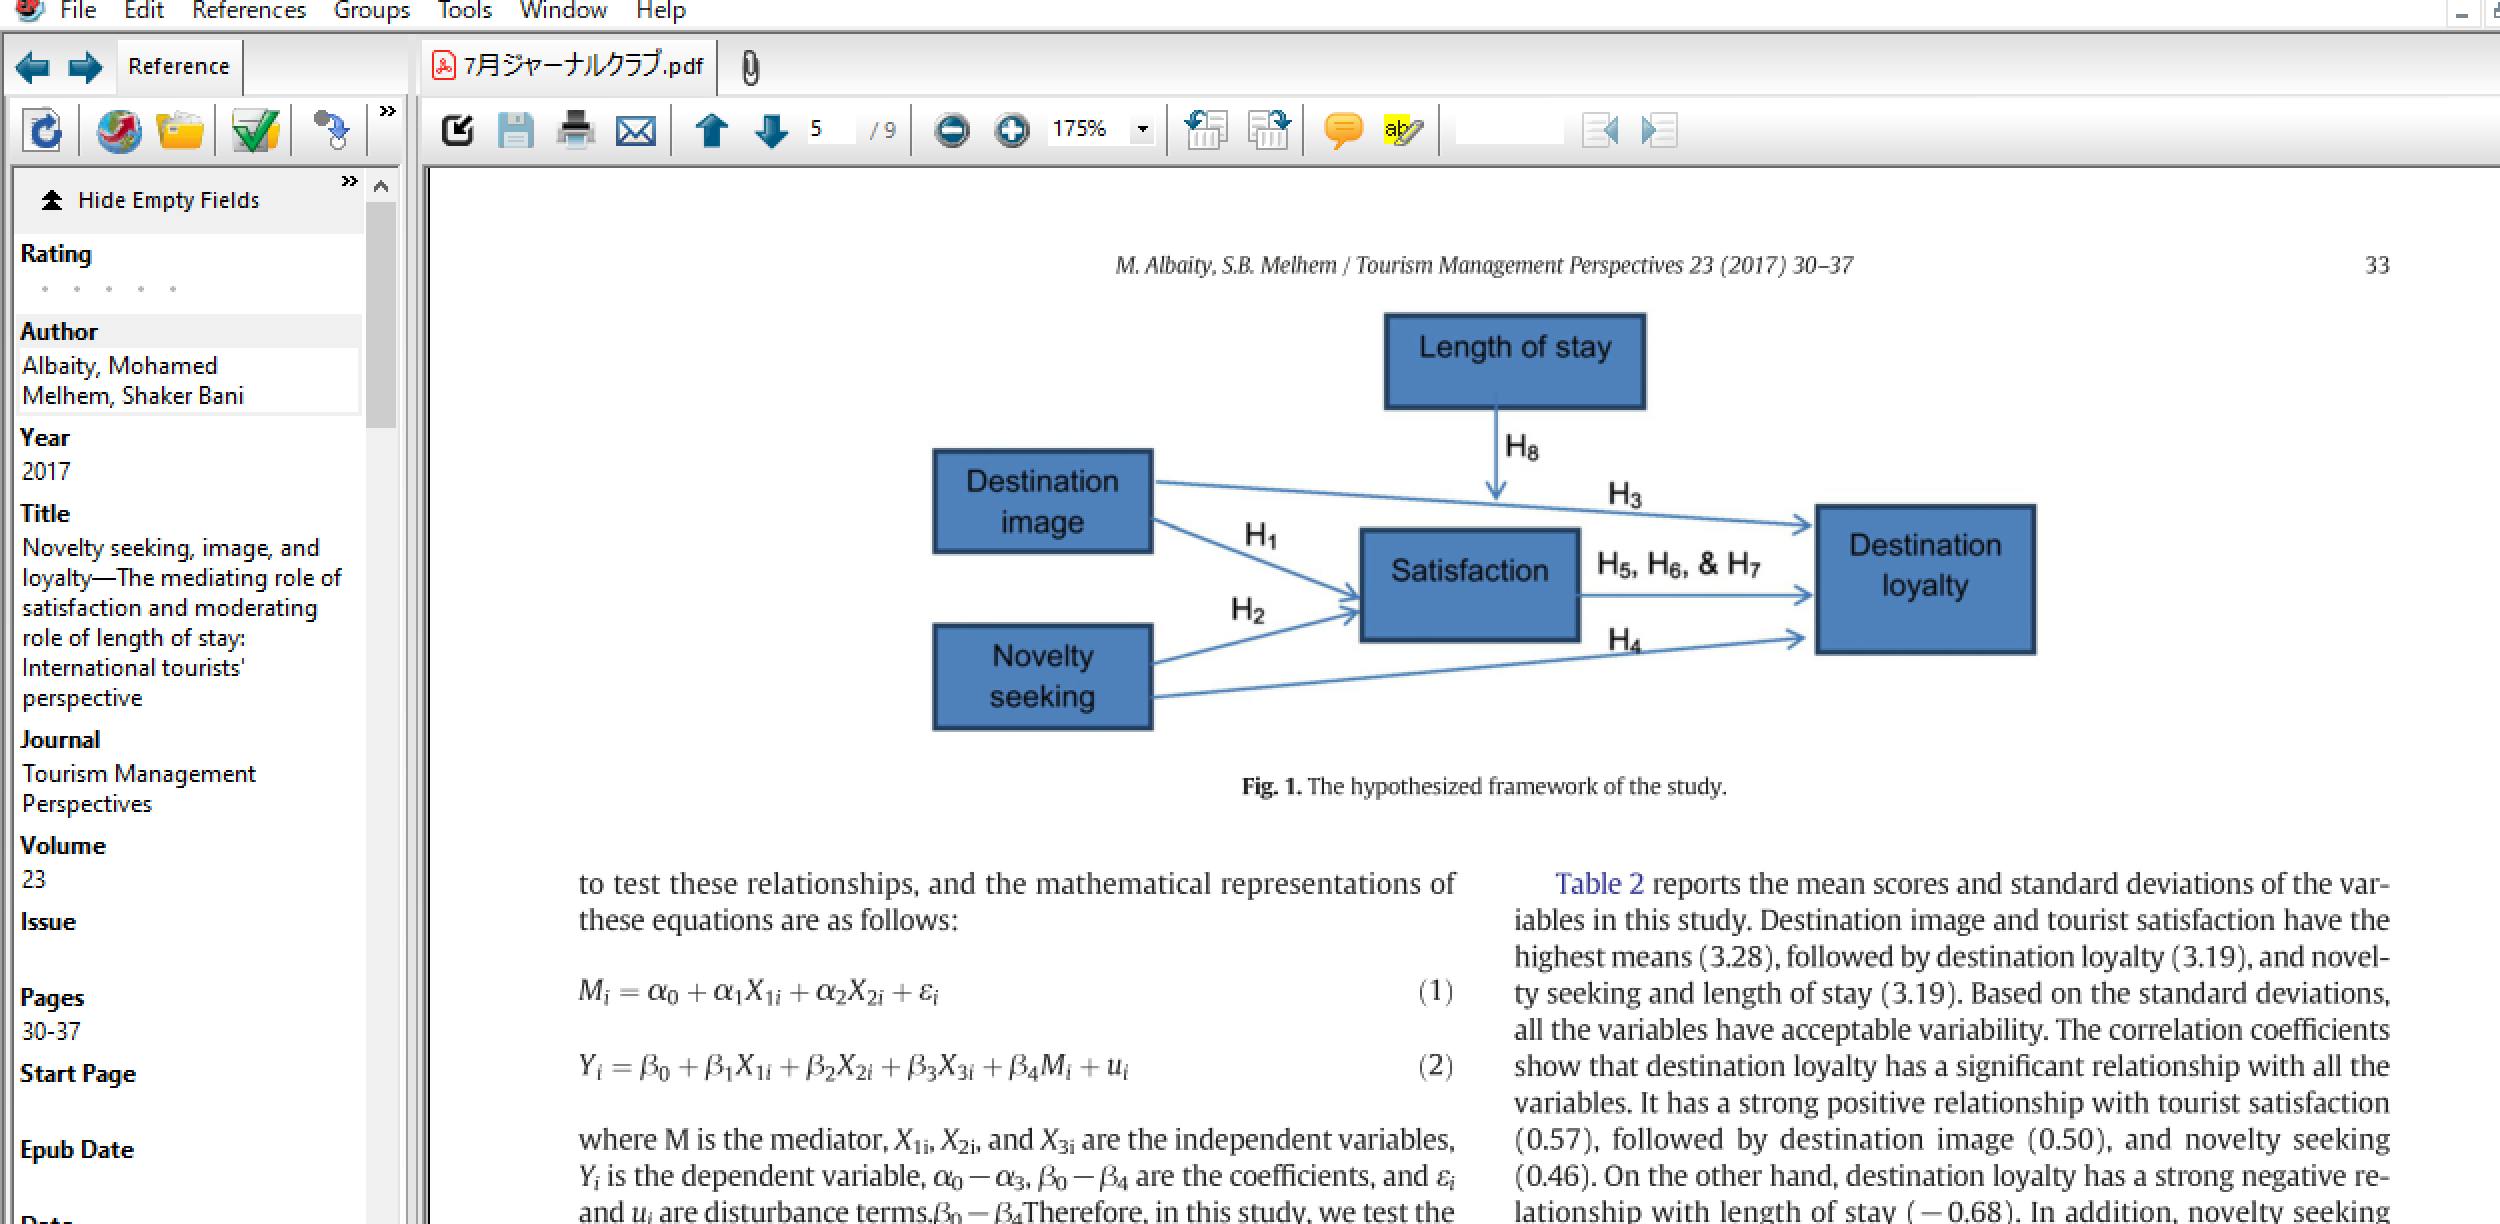The width and height of the screenshot is (2500, 1224).
Task: Click the print icon in toolbar
Action: click(577, 131)
